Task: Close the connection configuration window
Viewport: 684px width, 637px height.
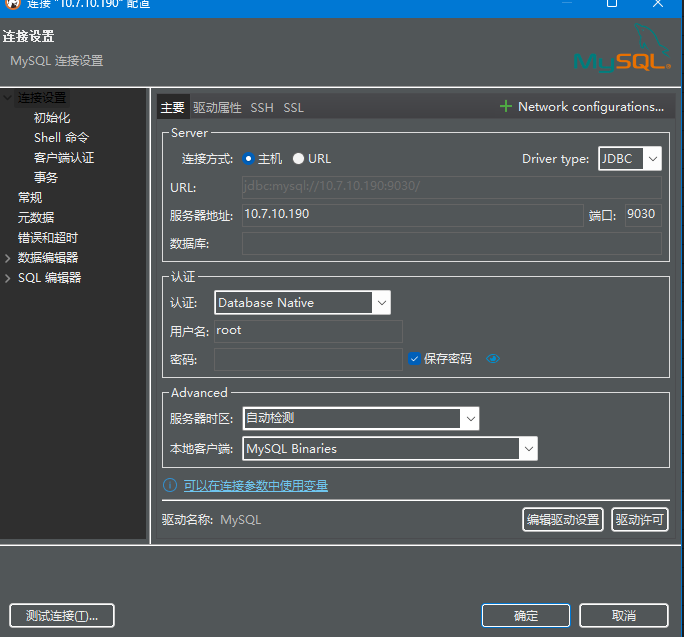Action: click(x=658, y=3)
